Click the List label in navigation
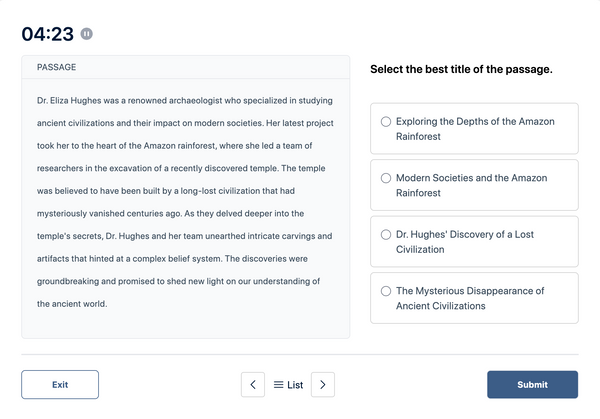 [295, 385]
